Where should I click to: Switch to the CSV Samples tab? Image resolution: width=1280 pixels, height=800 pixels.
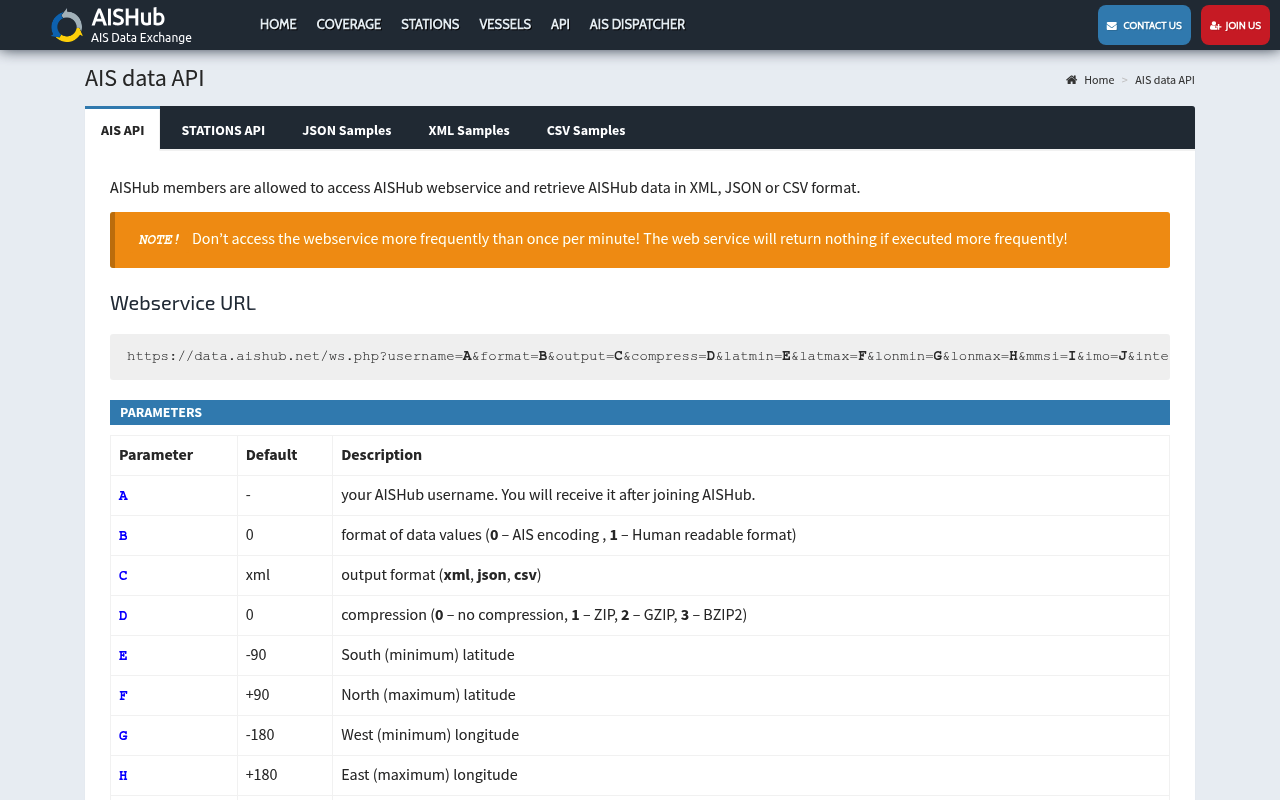point(586,130)
